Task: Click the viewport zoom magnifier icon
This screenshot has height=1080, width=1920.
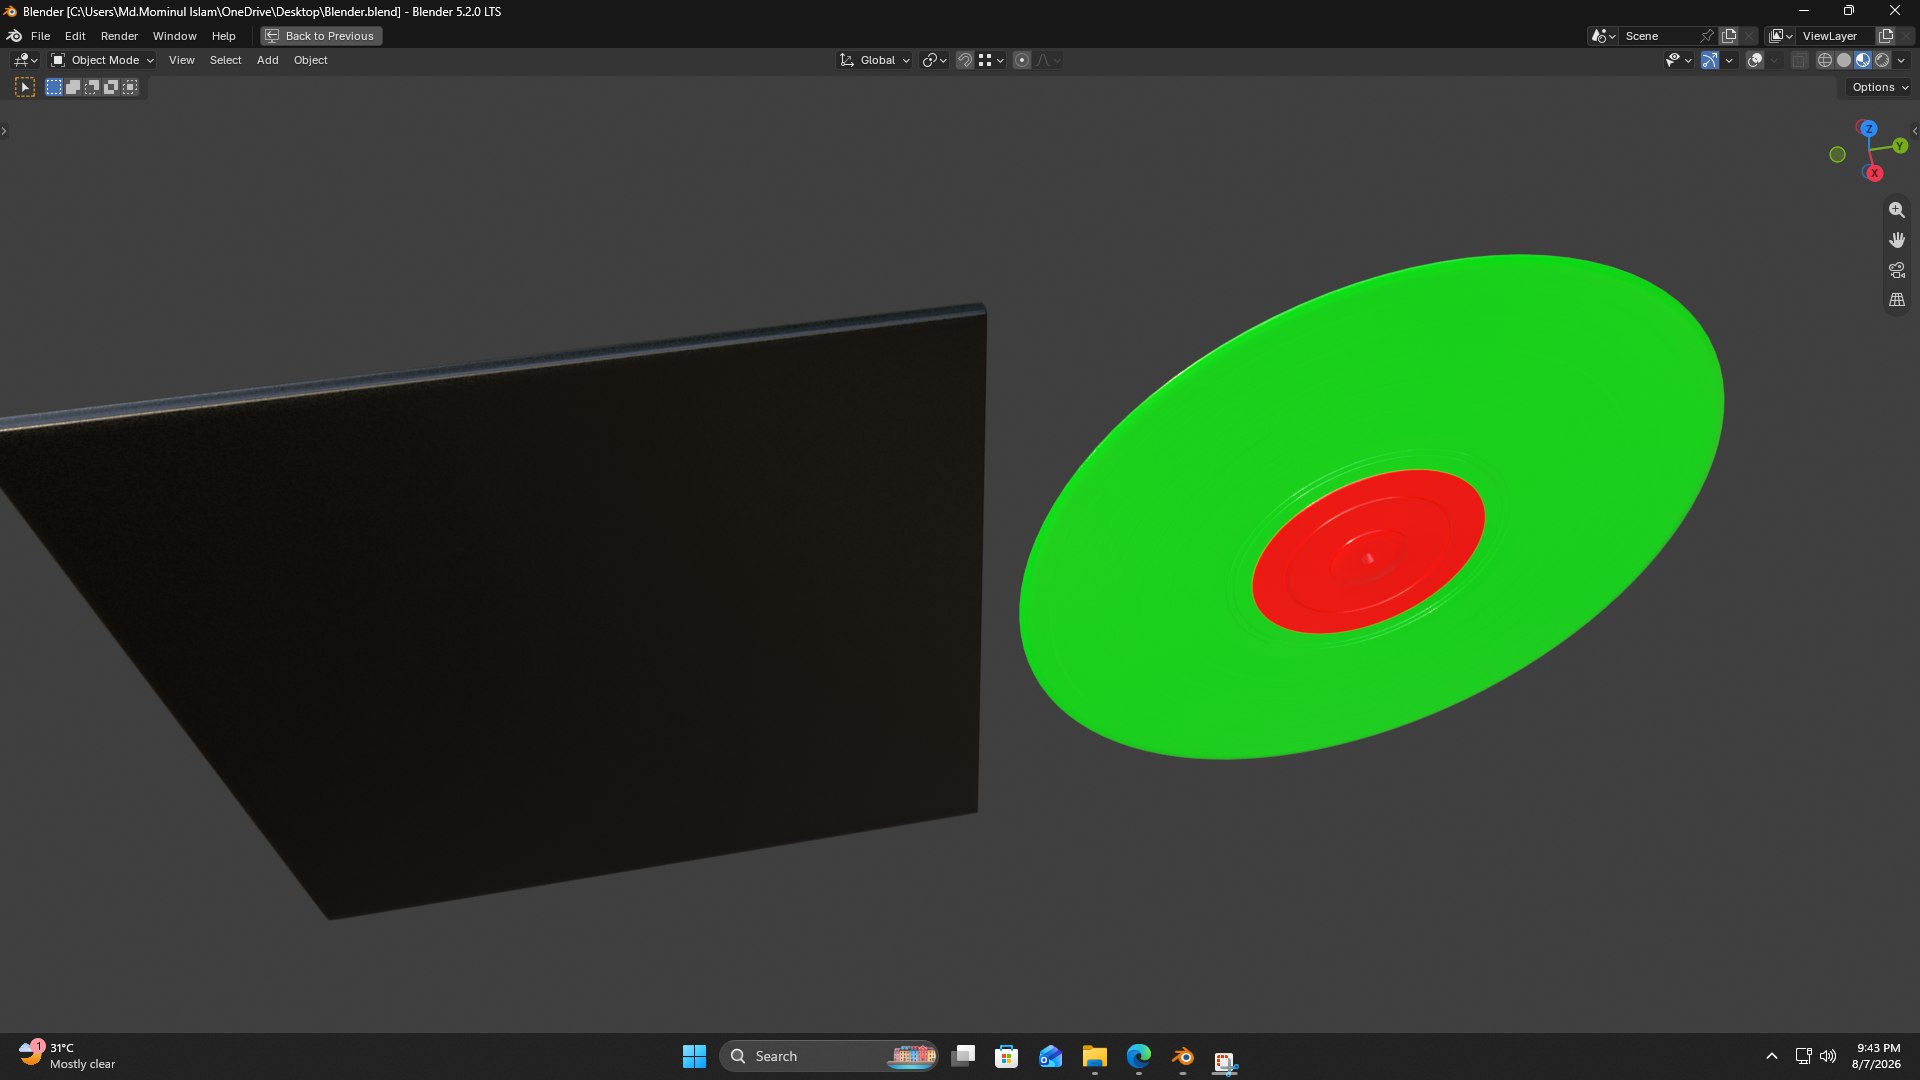Action: 1897,210
